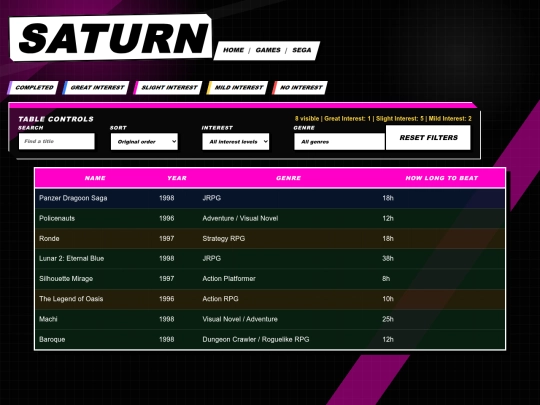Select the Policenauts title
The image size is (540, 405).
57,218
